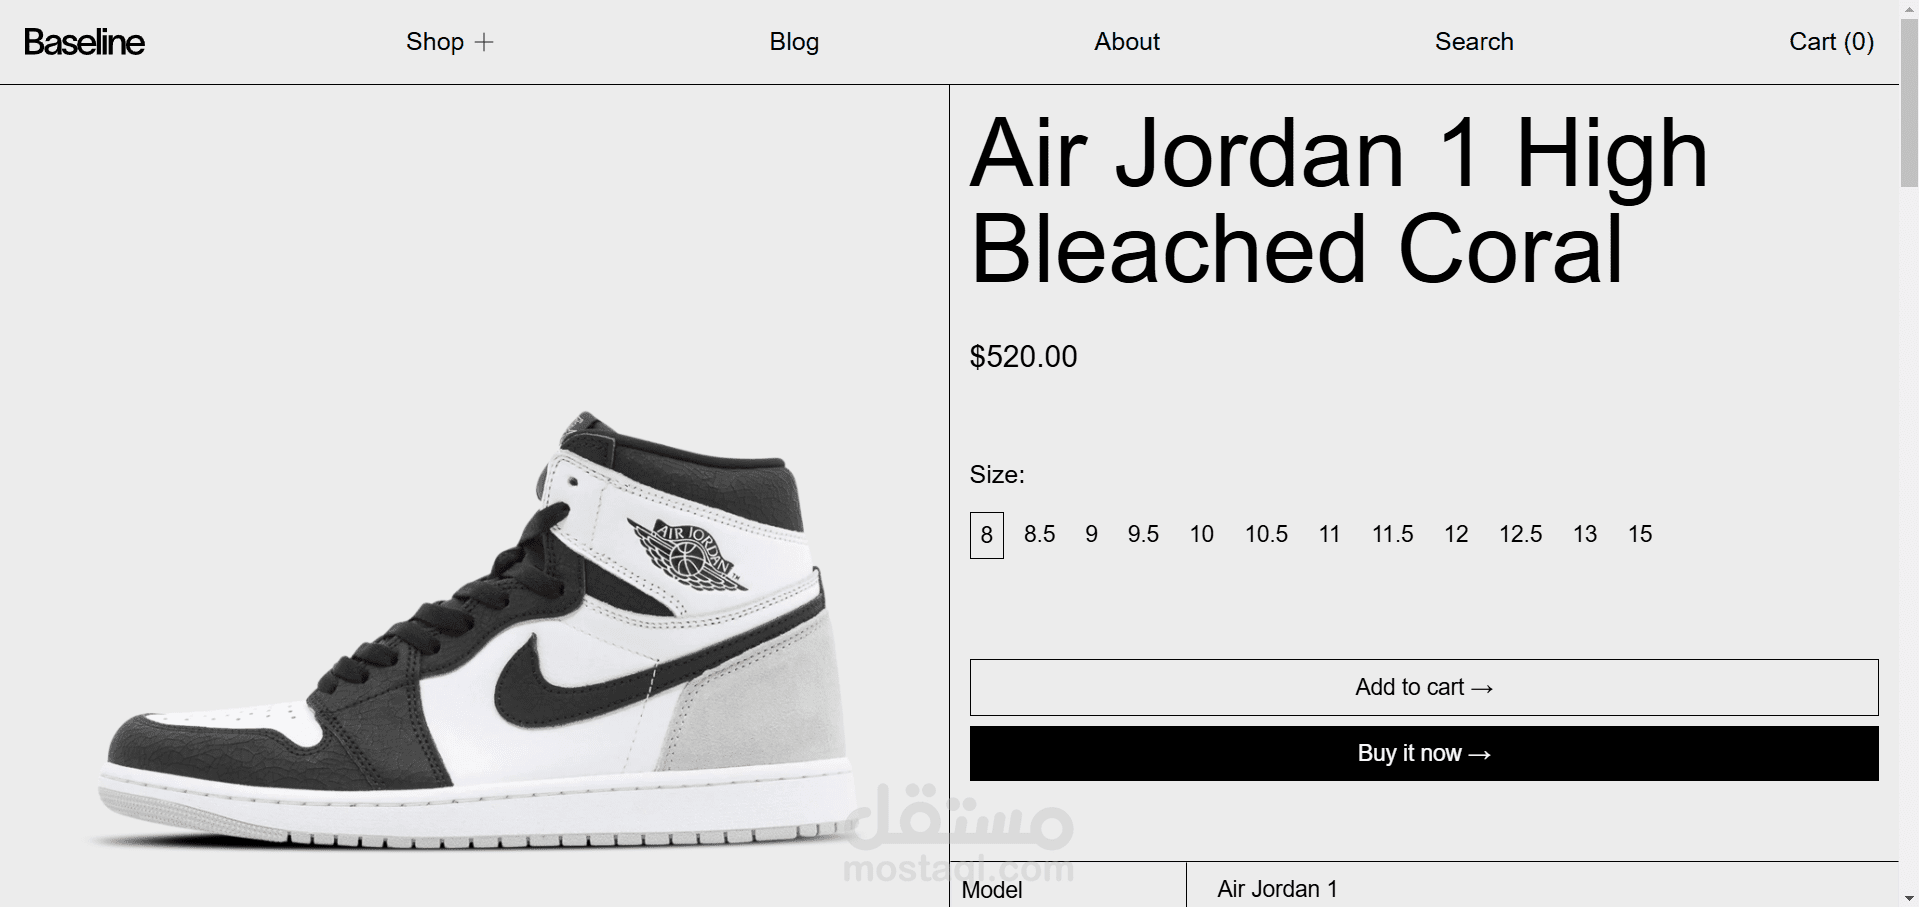Select size 8
1919x907 pixels.
987,535
